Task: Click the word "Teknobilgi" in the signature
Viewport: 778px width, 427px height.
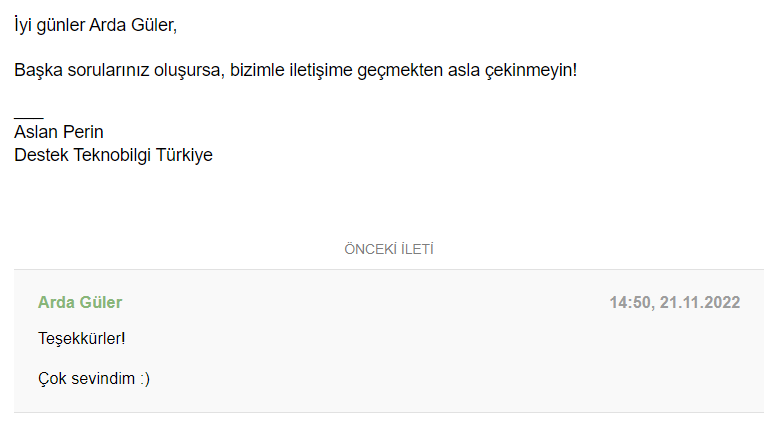Action: (112, 155)
